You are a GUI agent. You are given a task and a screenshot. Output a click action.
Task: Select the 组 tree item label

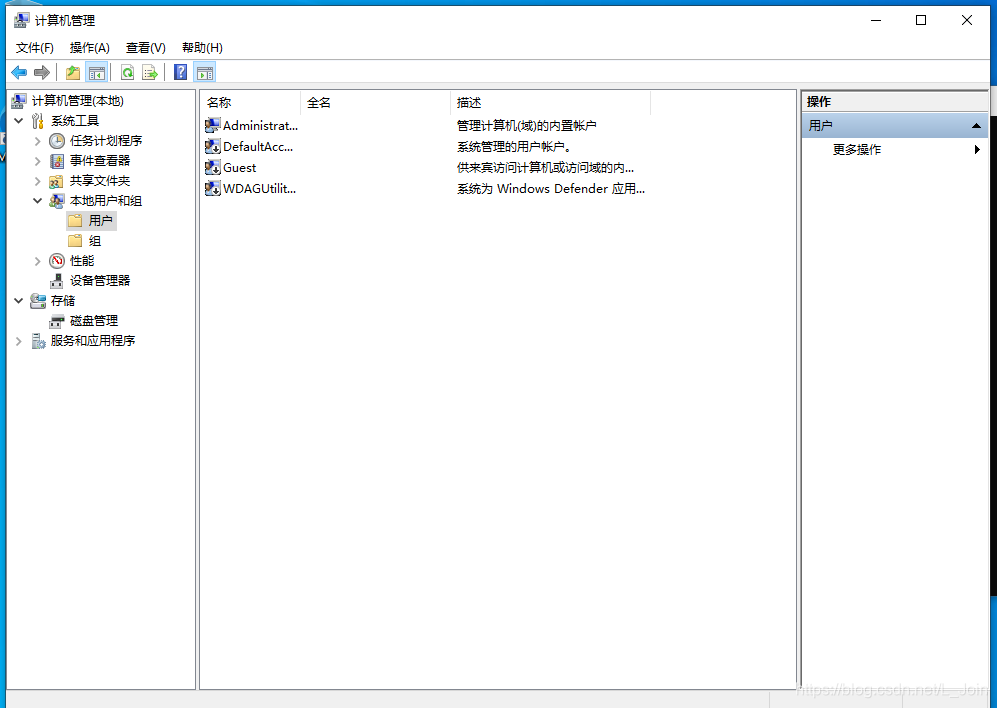click(95, 240)
